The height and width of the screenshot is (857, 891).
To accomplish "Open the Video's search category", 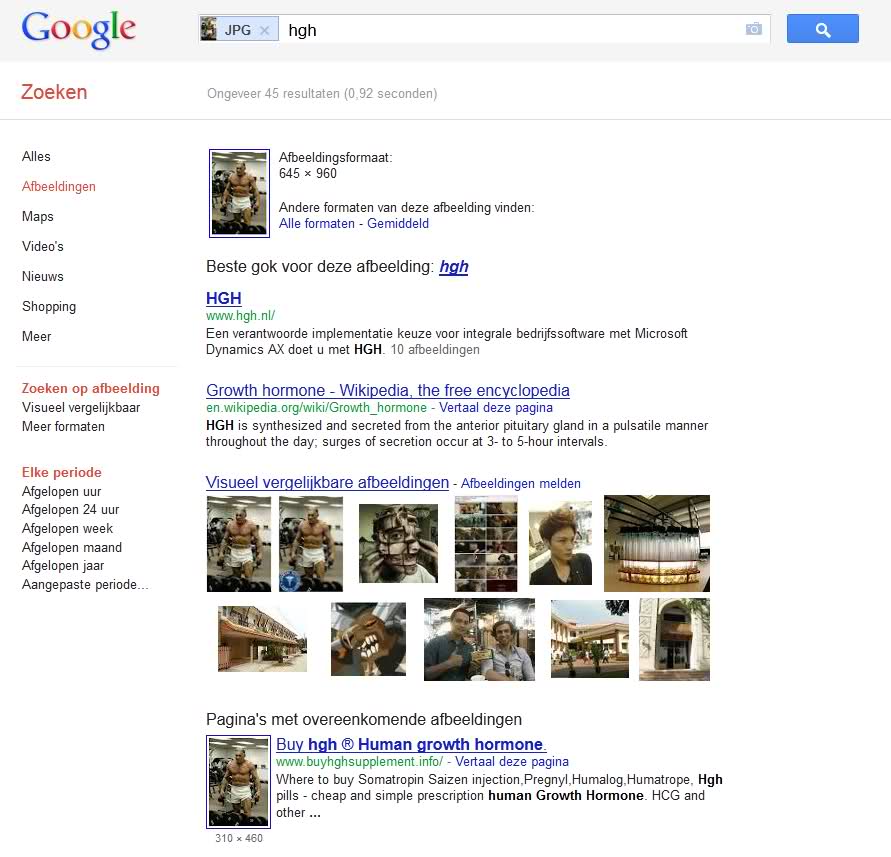I will click(x=43, y=247).
